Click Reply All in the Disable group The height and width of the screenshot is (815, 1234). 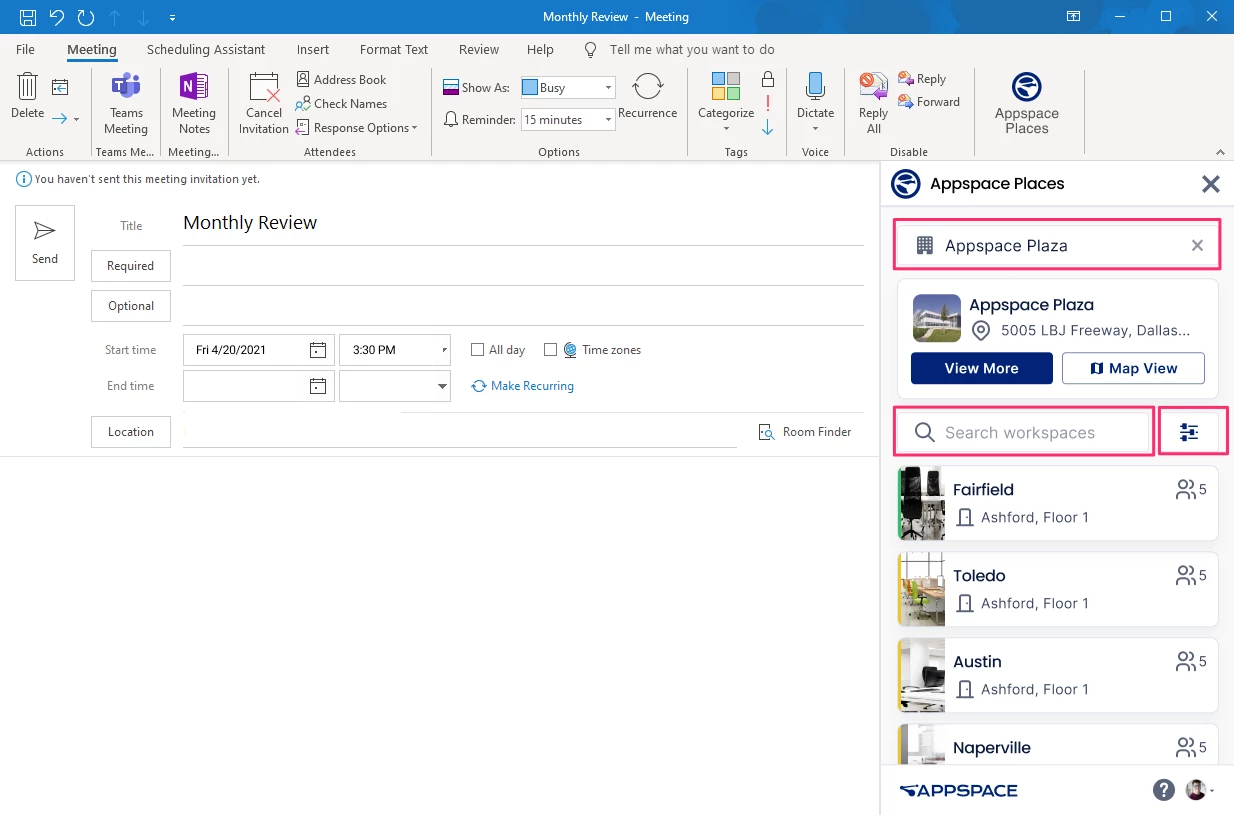[874, 103]
